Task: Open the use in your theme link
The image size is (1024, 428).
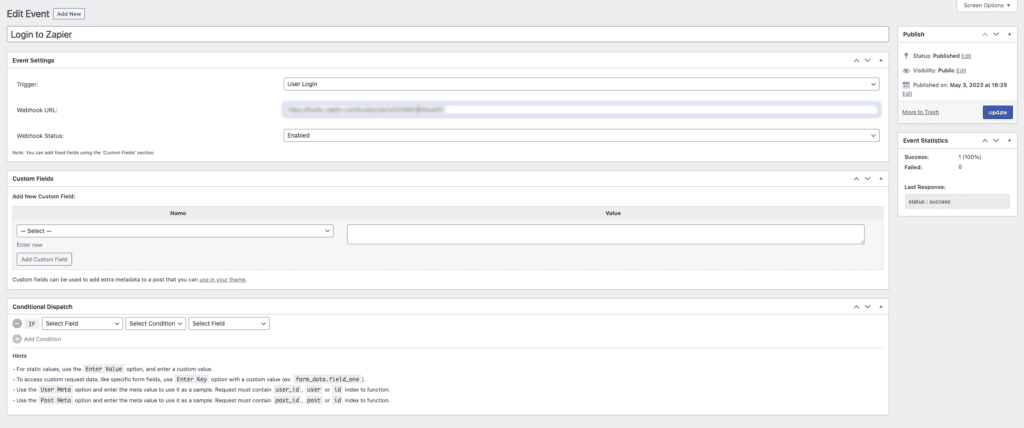Action: pyautogui.click(x=223, y=280)
